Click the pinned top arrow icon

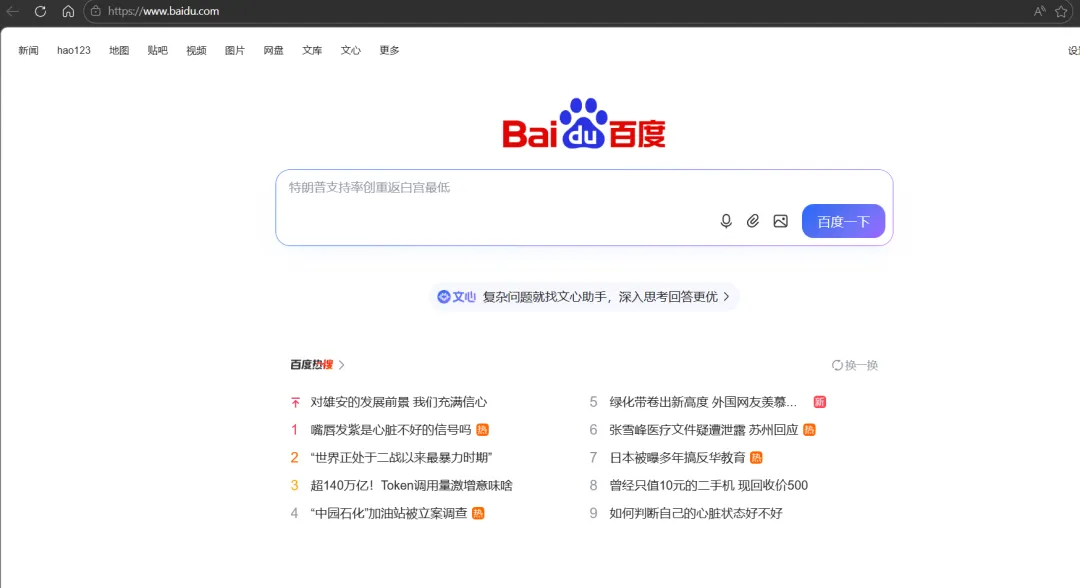[295, 402]
